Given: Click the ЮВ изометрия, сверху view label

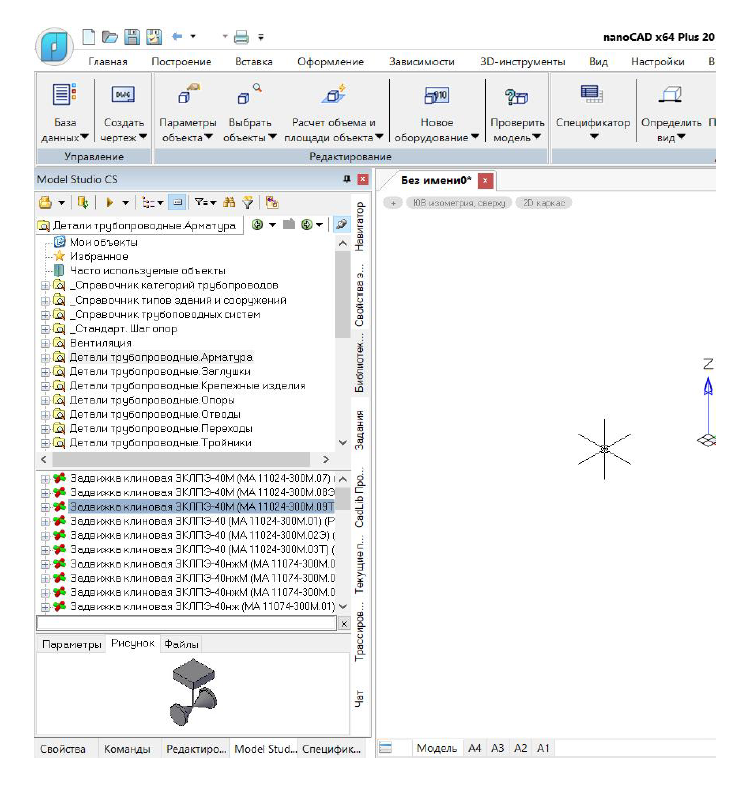Looking at the screenshot, I should pos(459,203).
